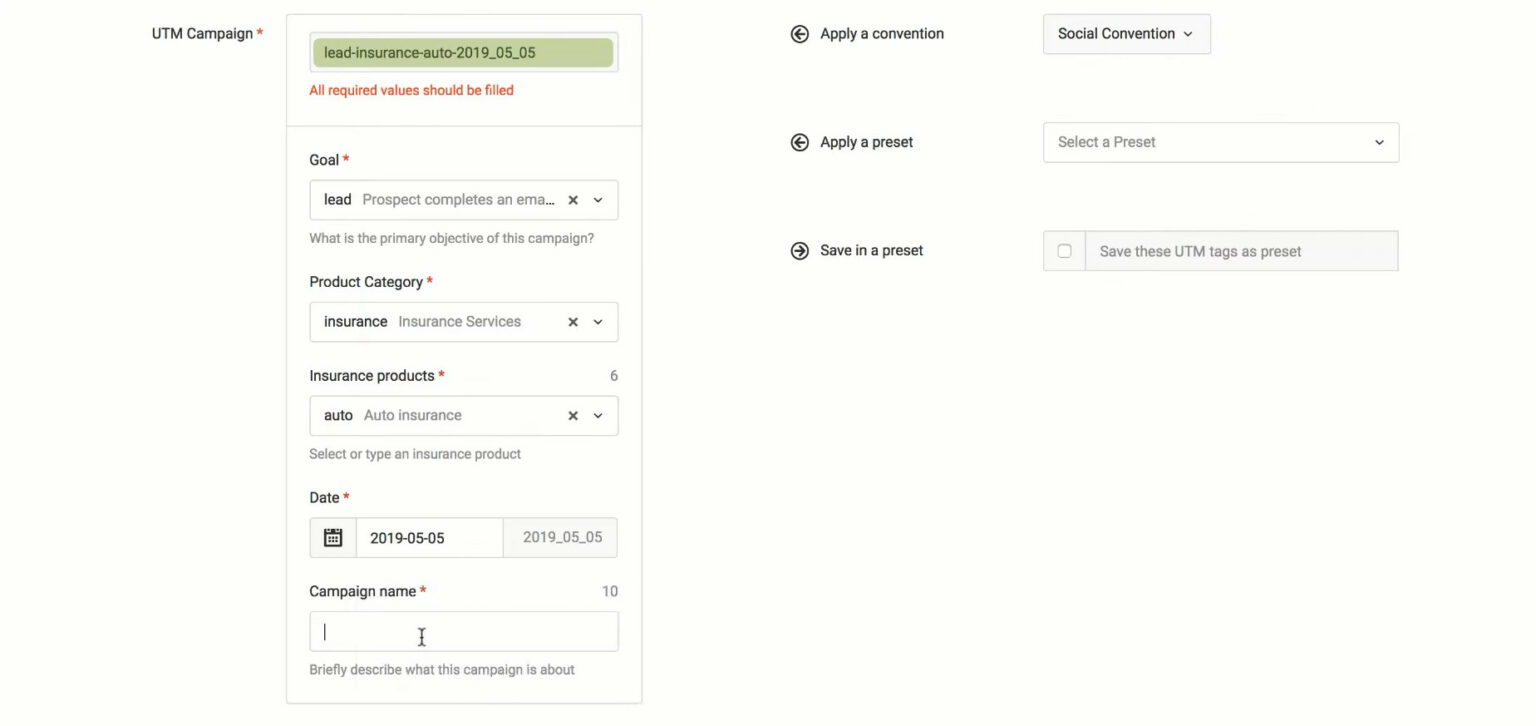This screenshot has width=1536, height=726.
Task: Click in the empty Campaign name field
Action: 463,630
